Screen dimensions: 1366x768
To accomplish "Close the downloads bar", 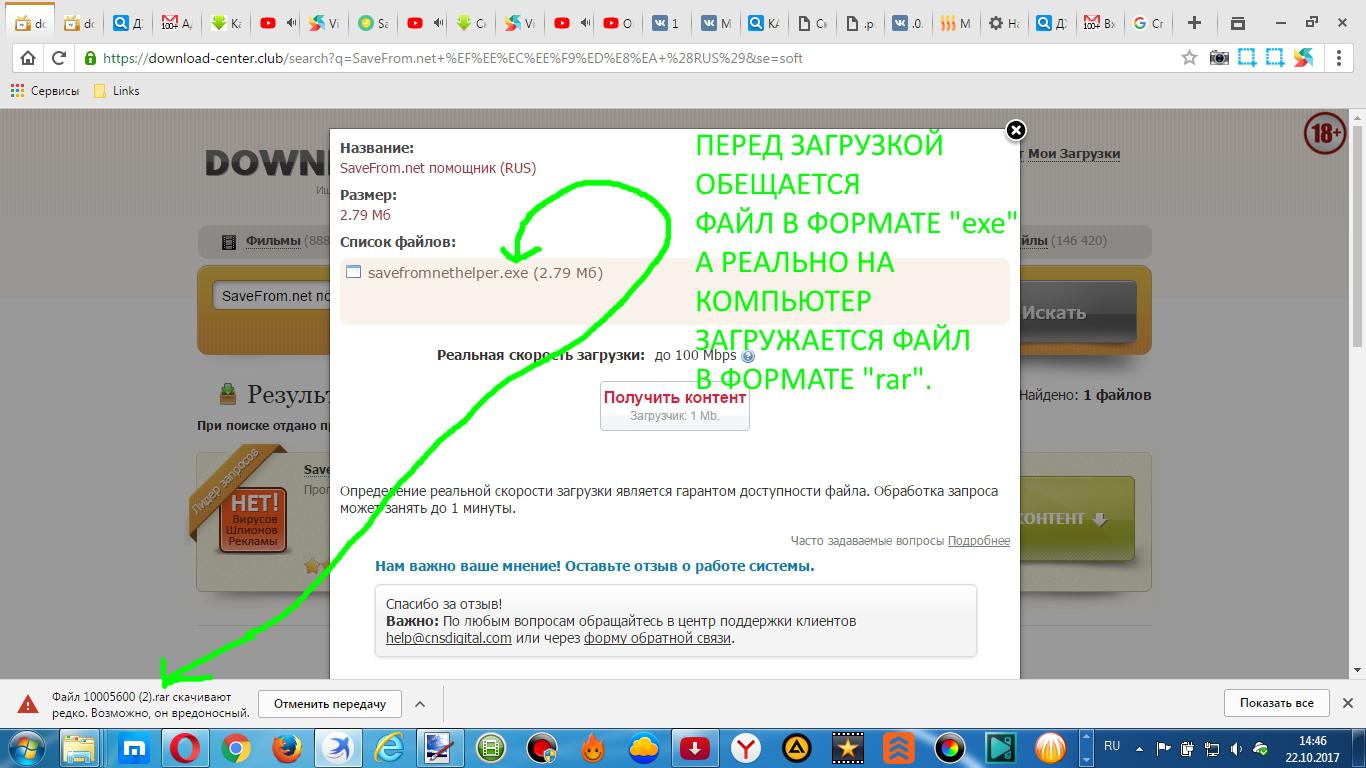I will (x=1347, y=703).
